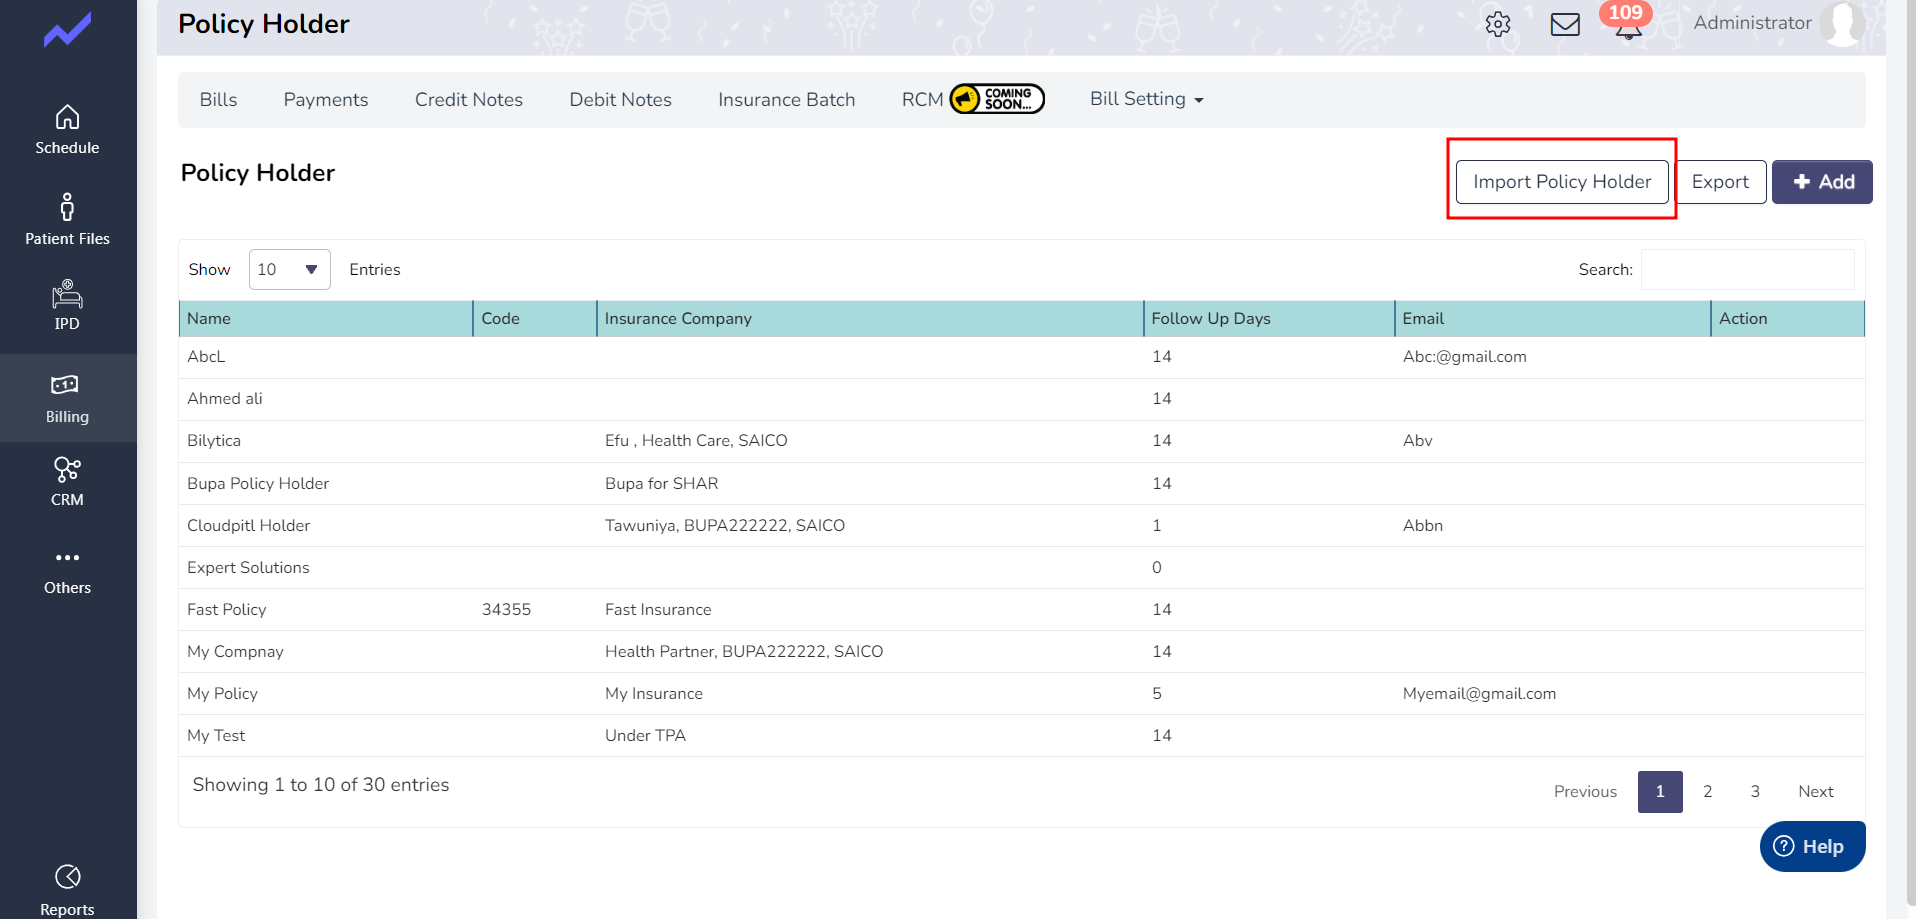Jump to page 3 of entries
1916x919 pixels.
(x=1755, y=792)
